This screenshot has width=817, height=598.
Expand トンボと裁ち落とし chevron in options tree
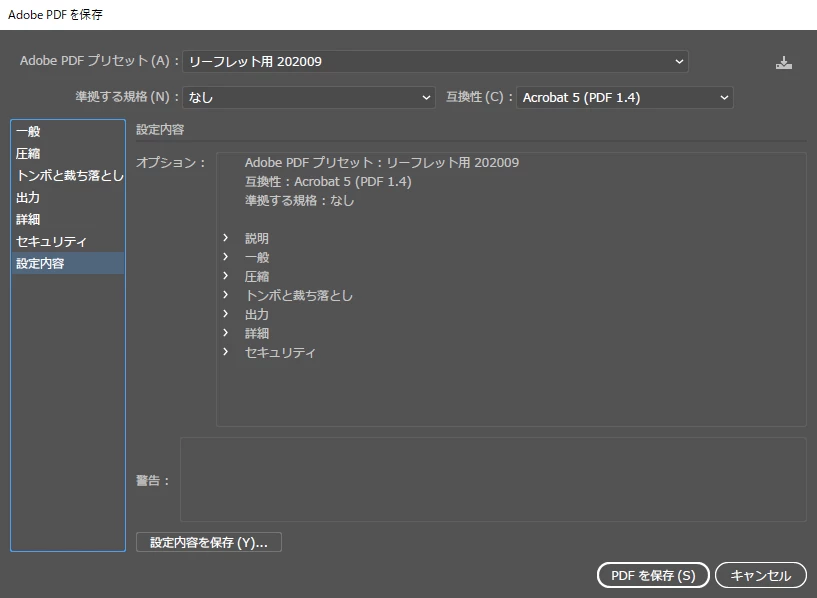226,294
